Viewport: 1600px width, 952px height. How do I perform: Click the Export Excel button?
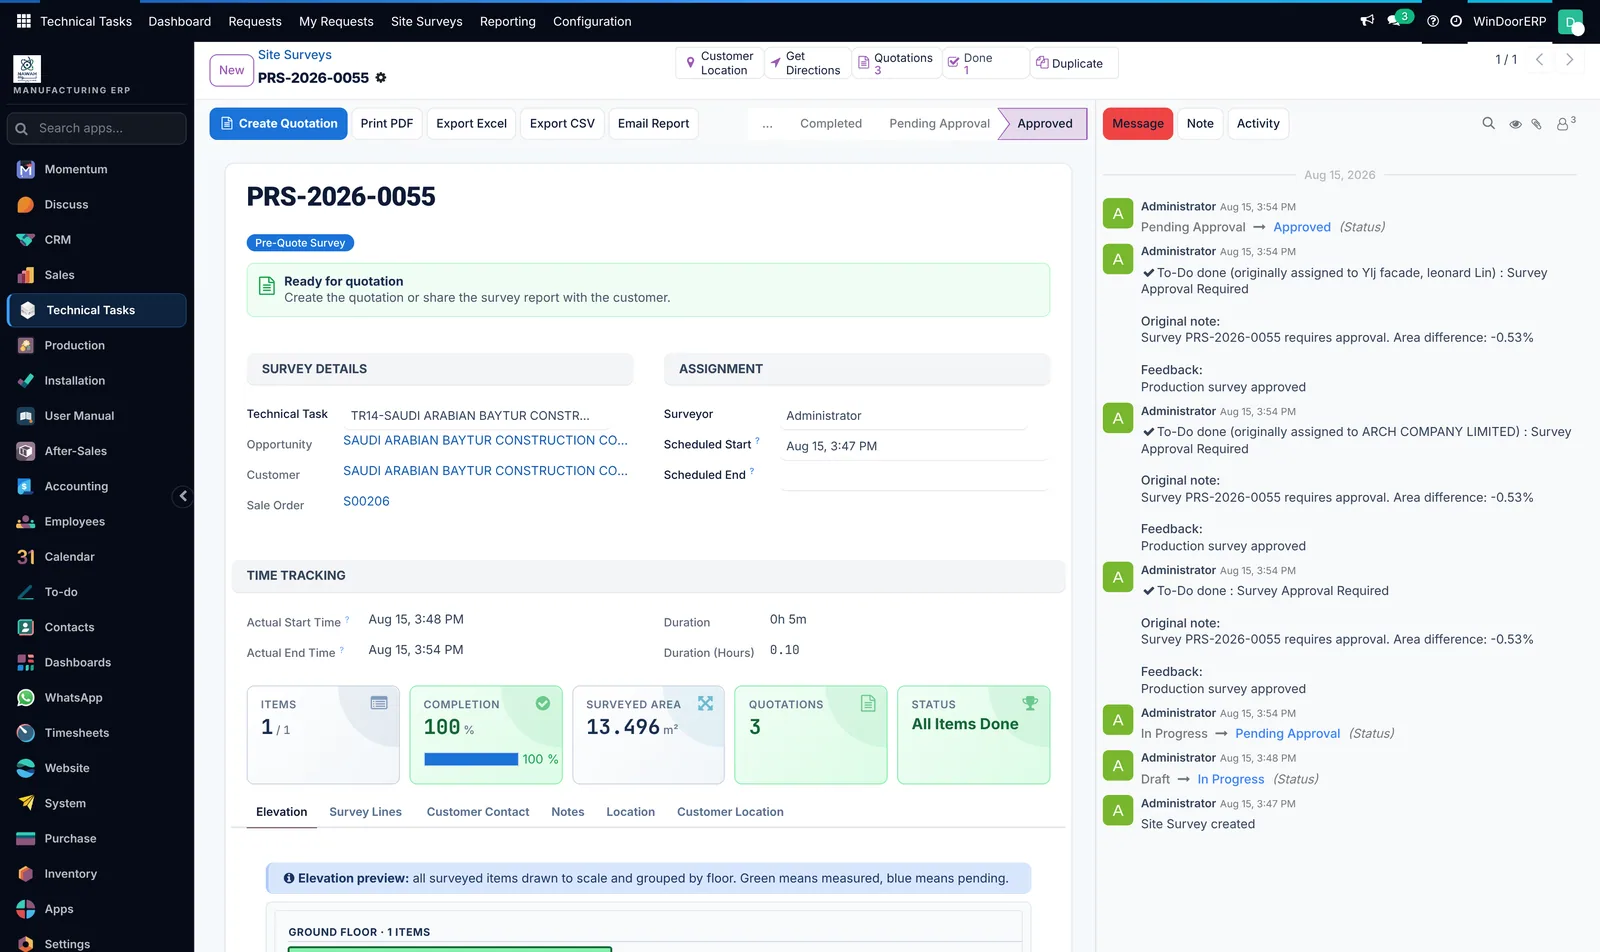point(471,124)
